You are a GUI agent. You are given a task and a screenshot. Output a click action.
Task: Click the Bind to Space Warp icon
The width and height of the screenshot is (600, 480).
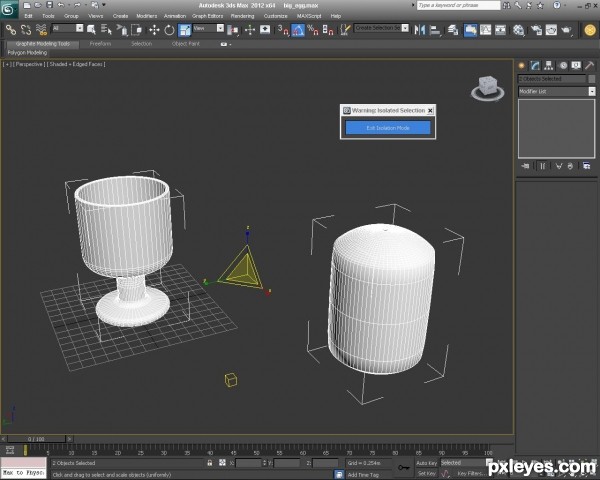[x=41, y=29]
